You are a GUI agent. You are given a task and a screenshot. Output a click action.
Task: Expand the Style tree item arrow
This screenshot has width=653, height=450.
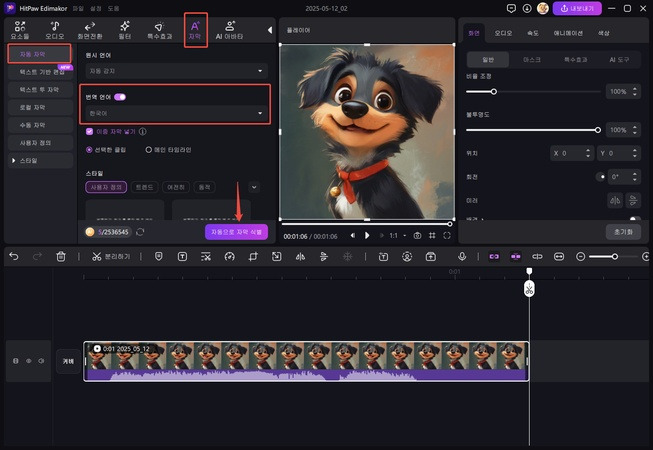[x=14, y=160]
